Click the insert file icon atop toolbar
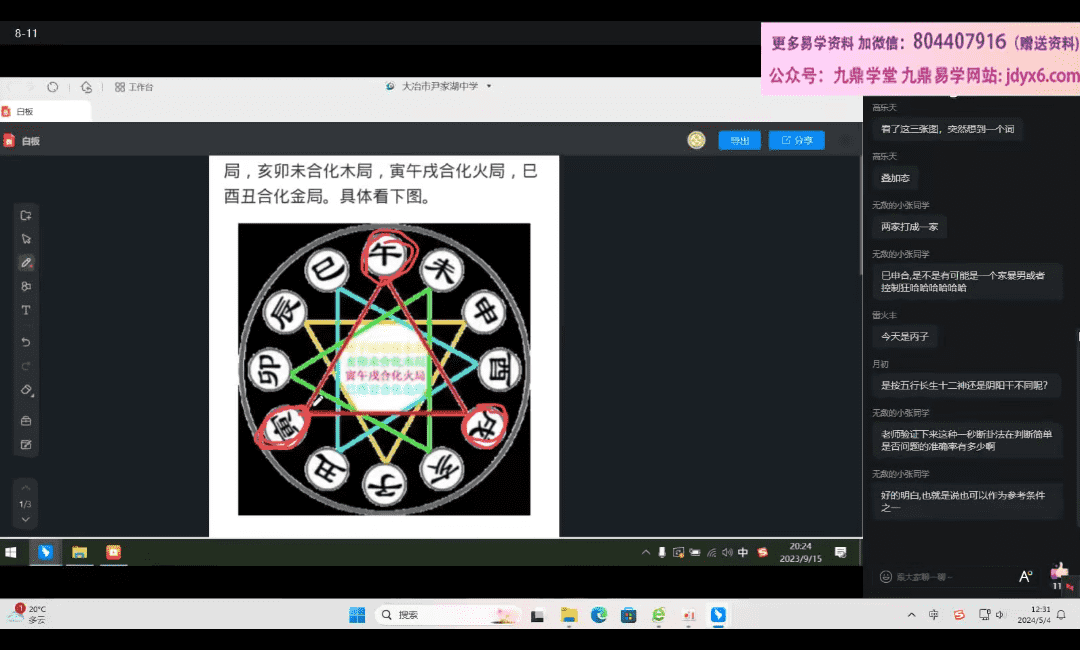Viewport: 1080px width, 650px height. pyautogui.click(x=26, y=215)
